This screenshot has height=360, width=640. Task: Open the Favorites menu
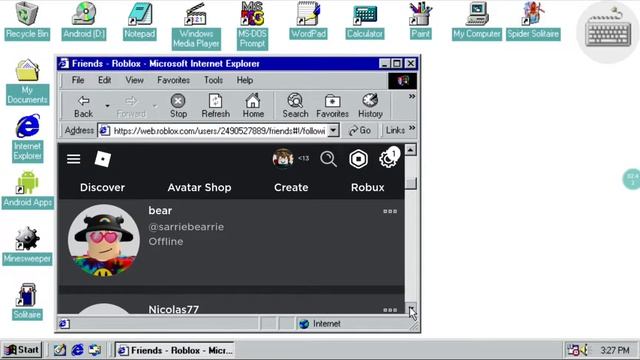(x=173, y=80)
